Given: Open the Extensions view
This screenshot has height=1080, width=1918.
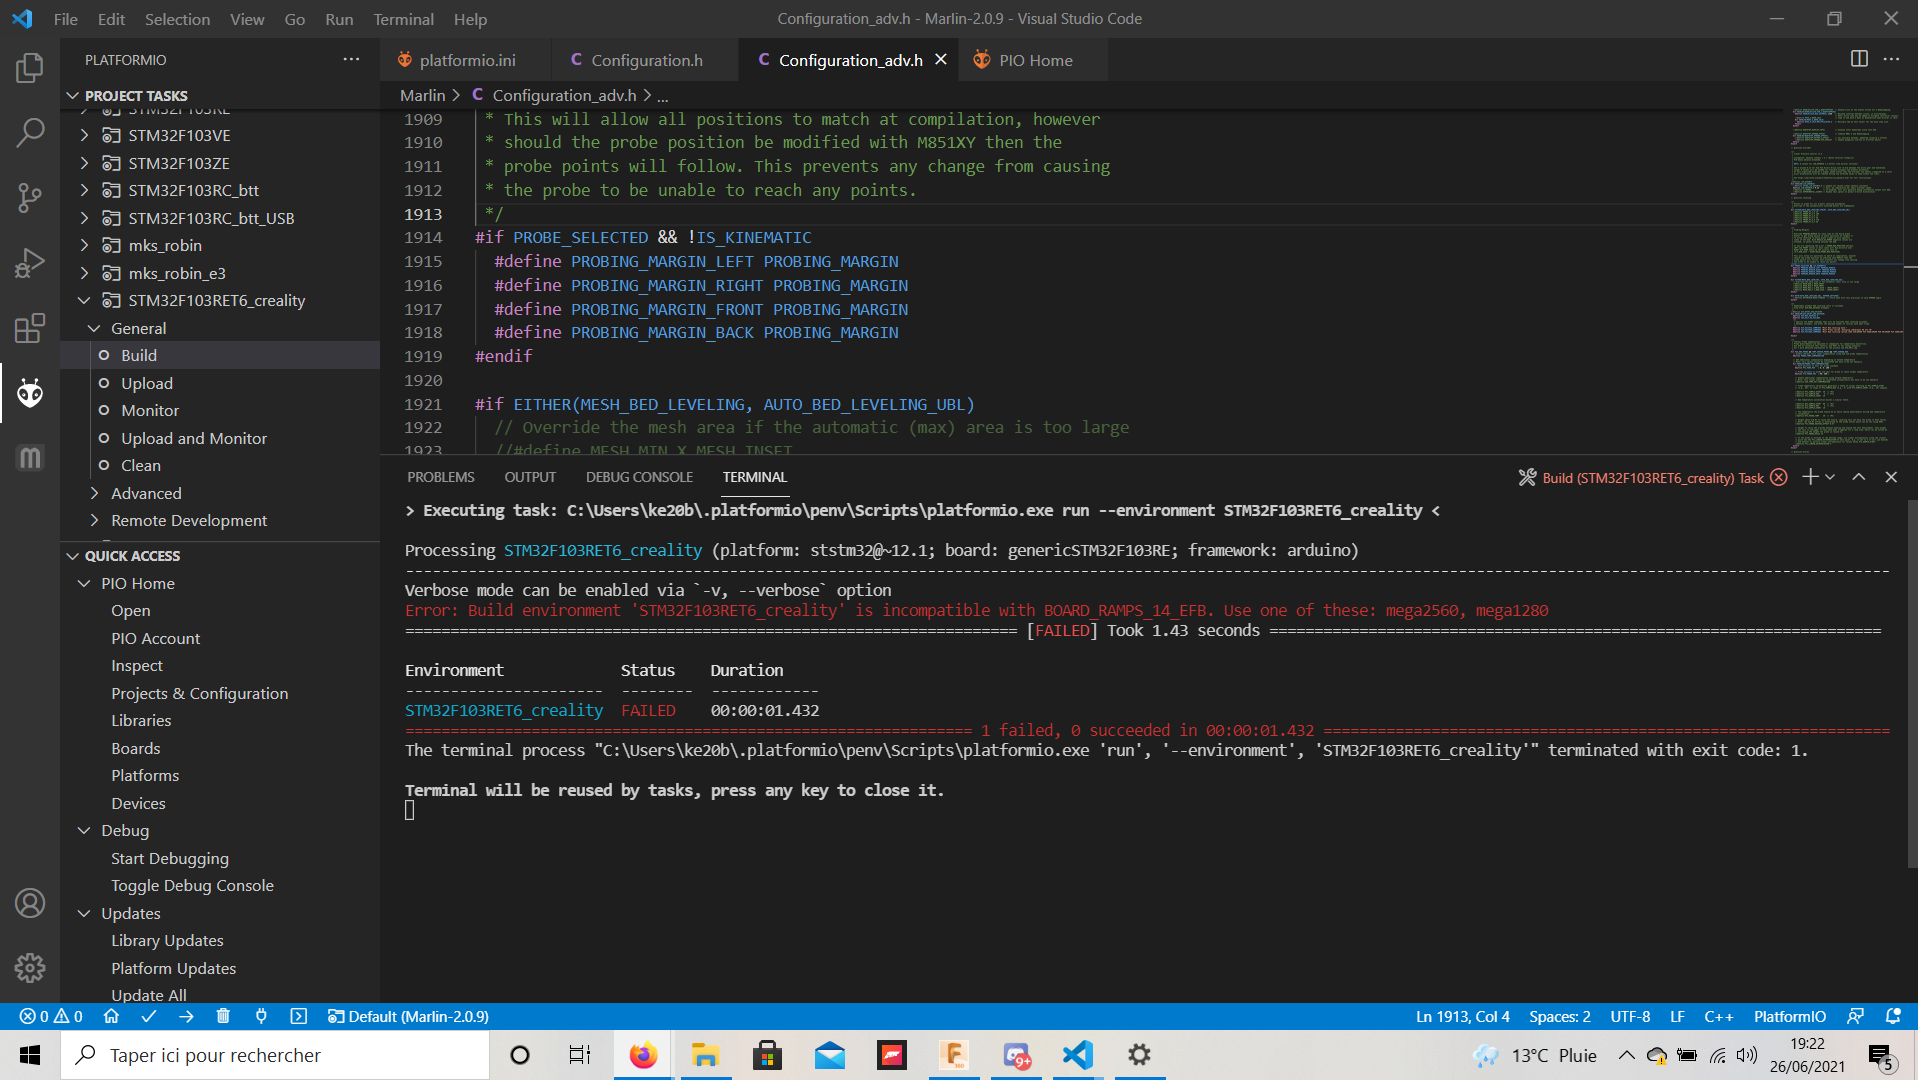Looking at the screenshot, I should 30,328.
